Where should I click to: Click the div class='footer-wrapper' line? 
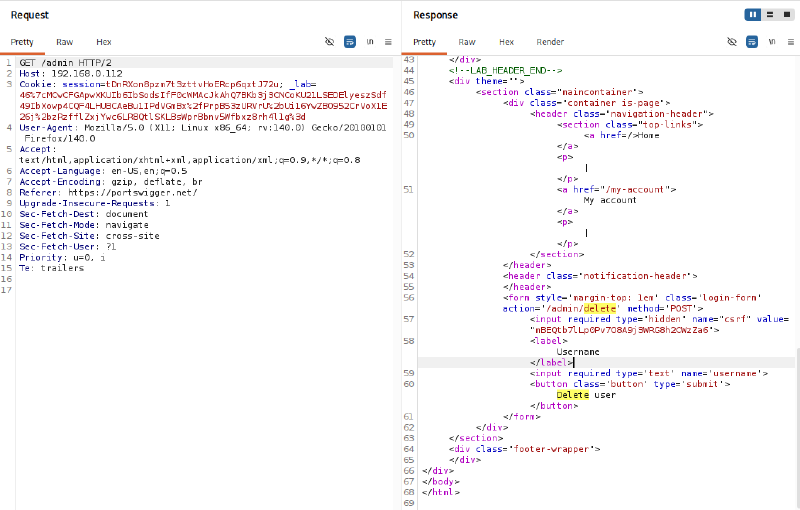tap(524, 449)
